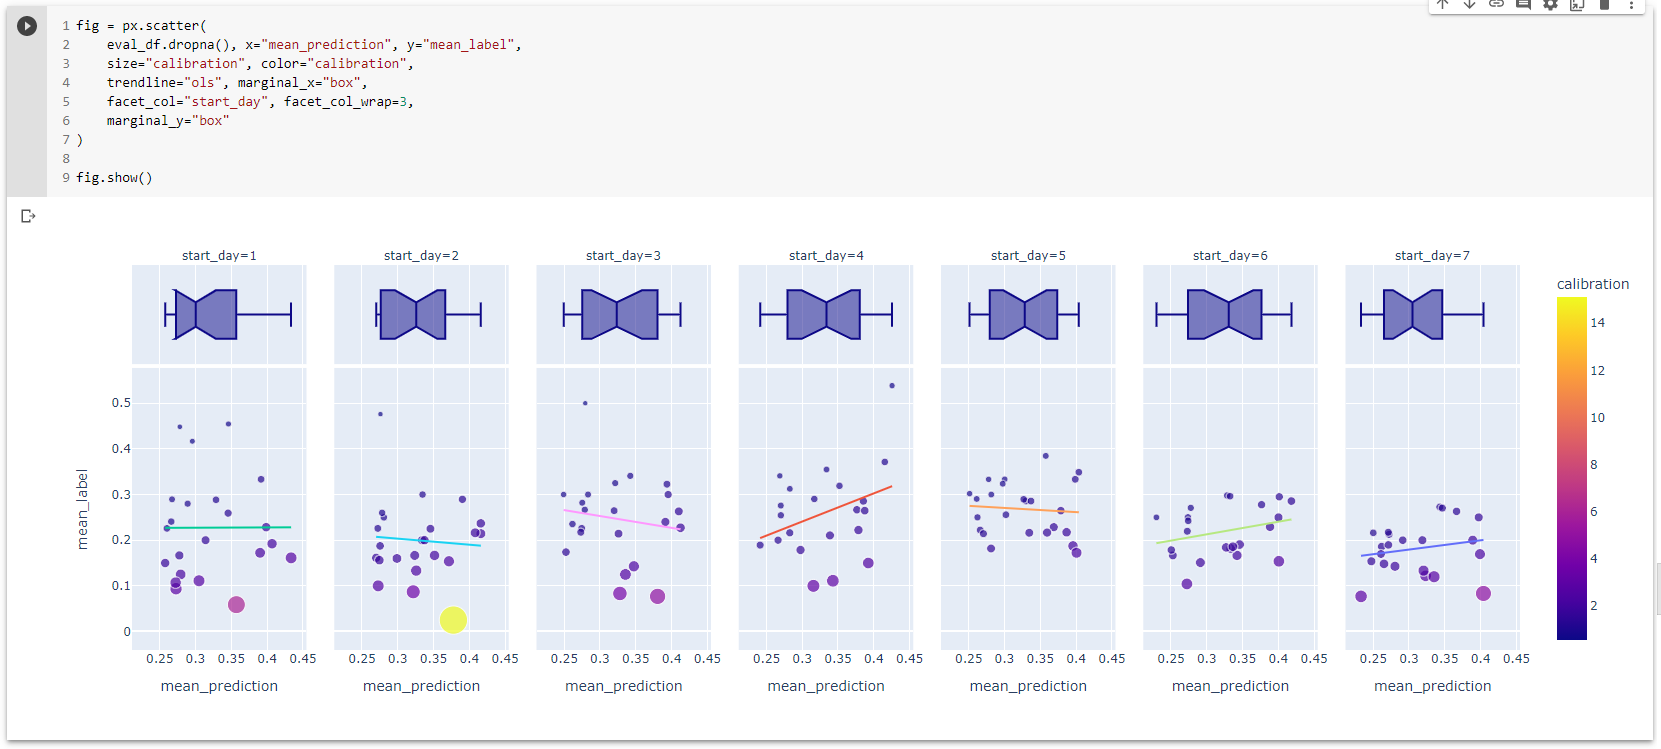Run the code cell
The image size is (1661, 749).
(26, 26)
